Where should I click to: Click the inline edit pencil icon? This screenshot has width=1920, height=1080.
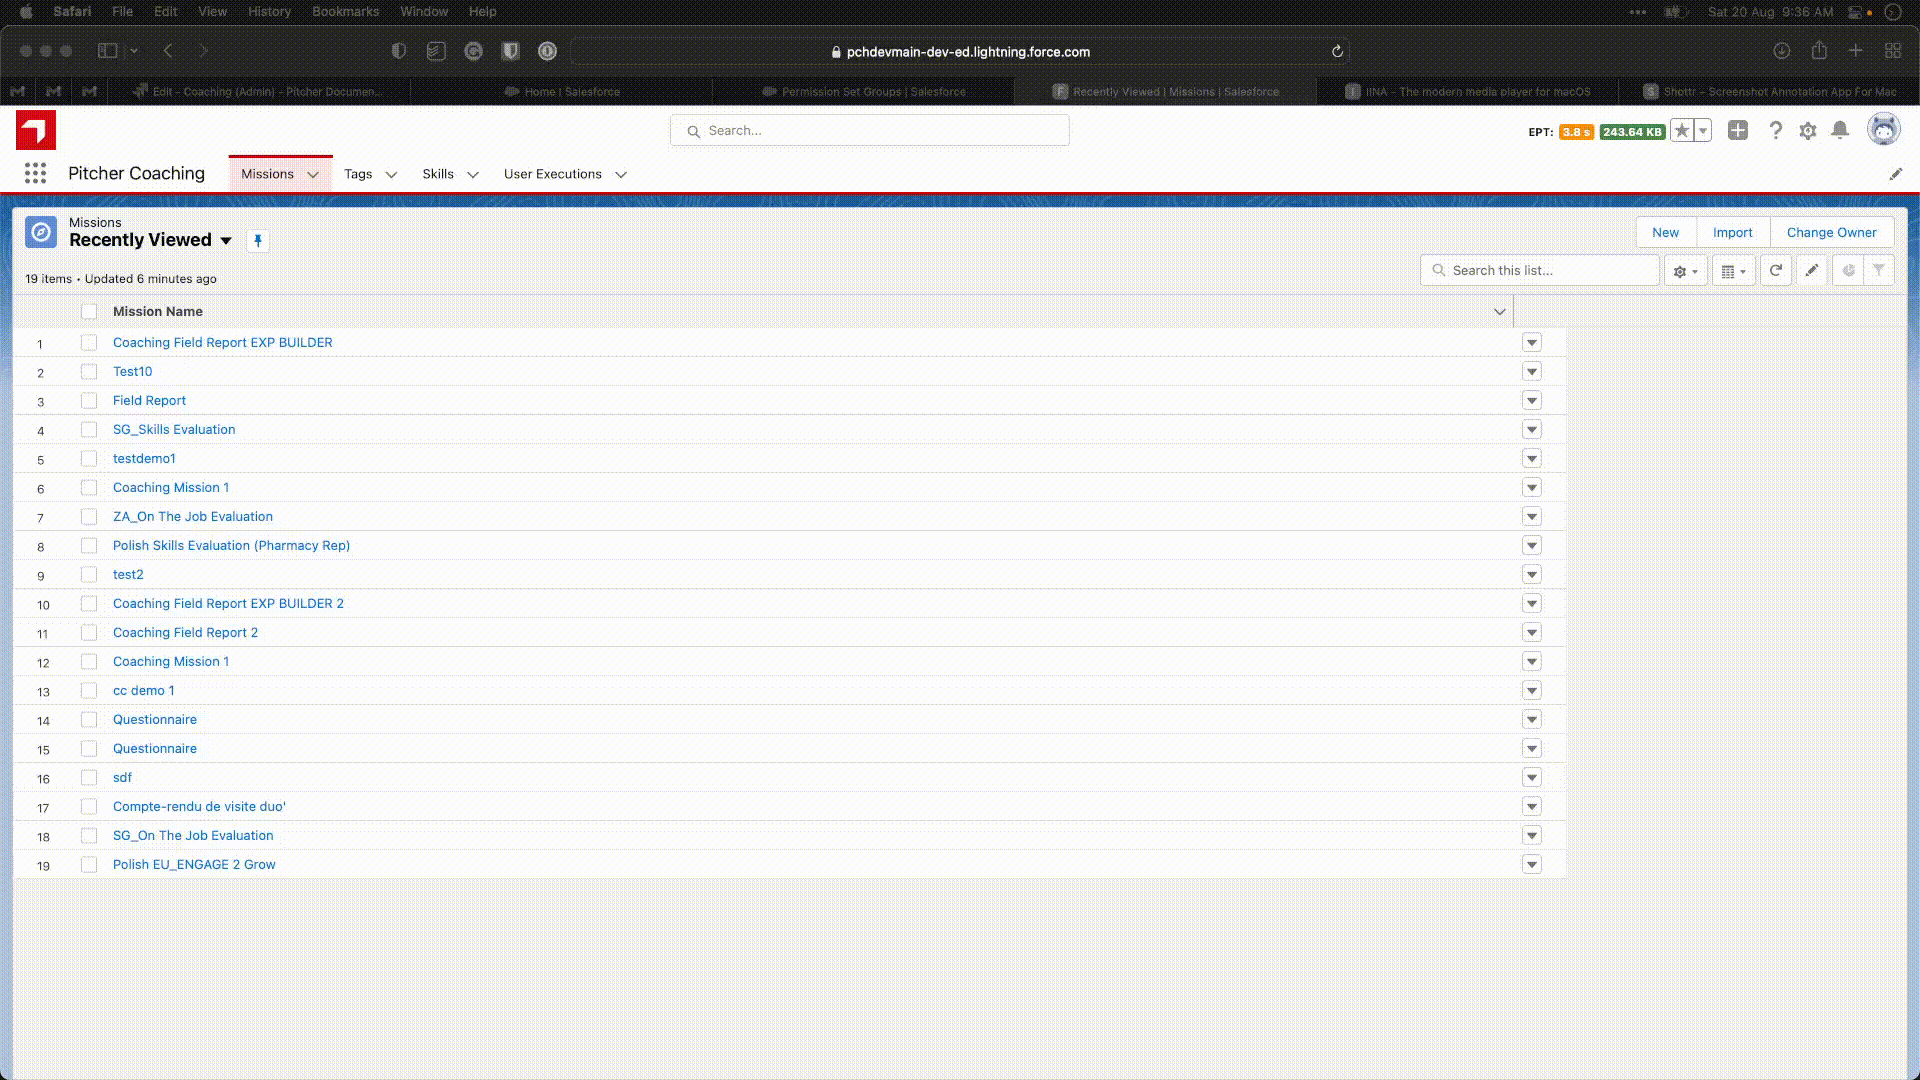point(1811,271)
